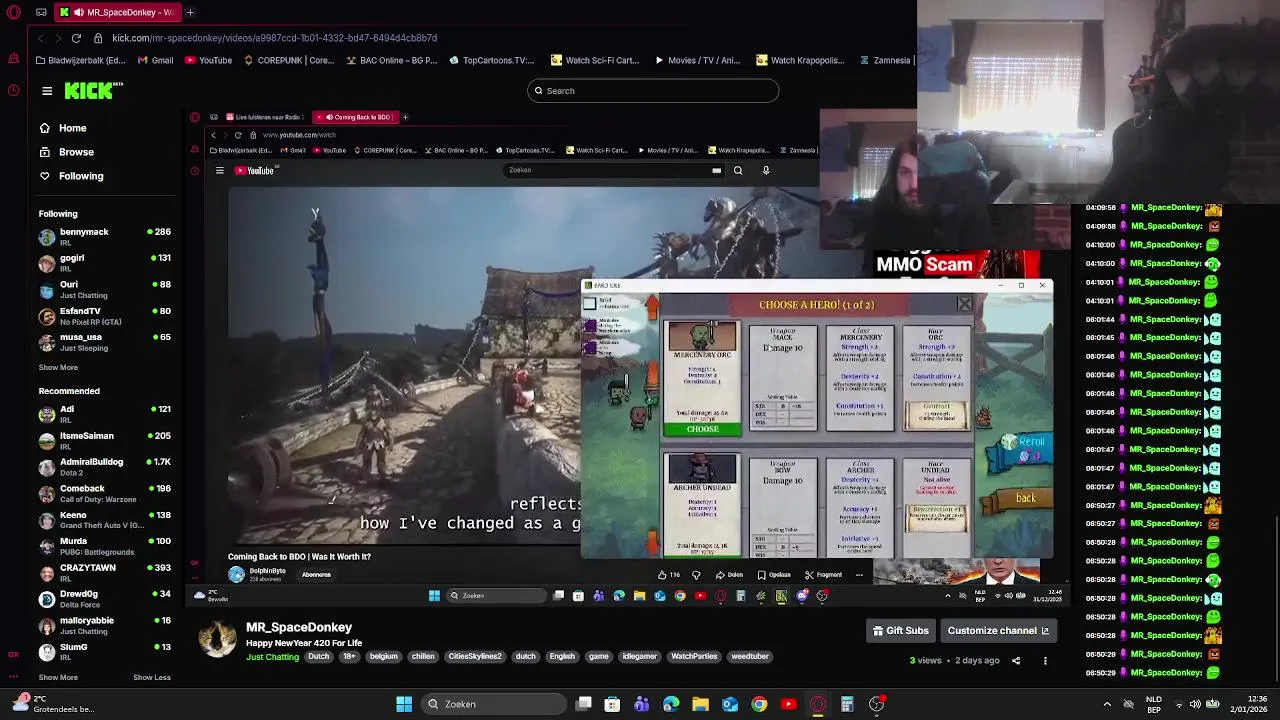Open recommended channel Adi
Image resolution: width=1280 pixels, height=720 pixels.
click(x=104, y=414)
